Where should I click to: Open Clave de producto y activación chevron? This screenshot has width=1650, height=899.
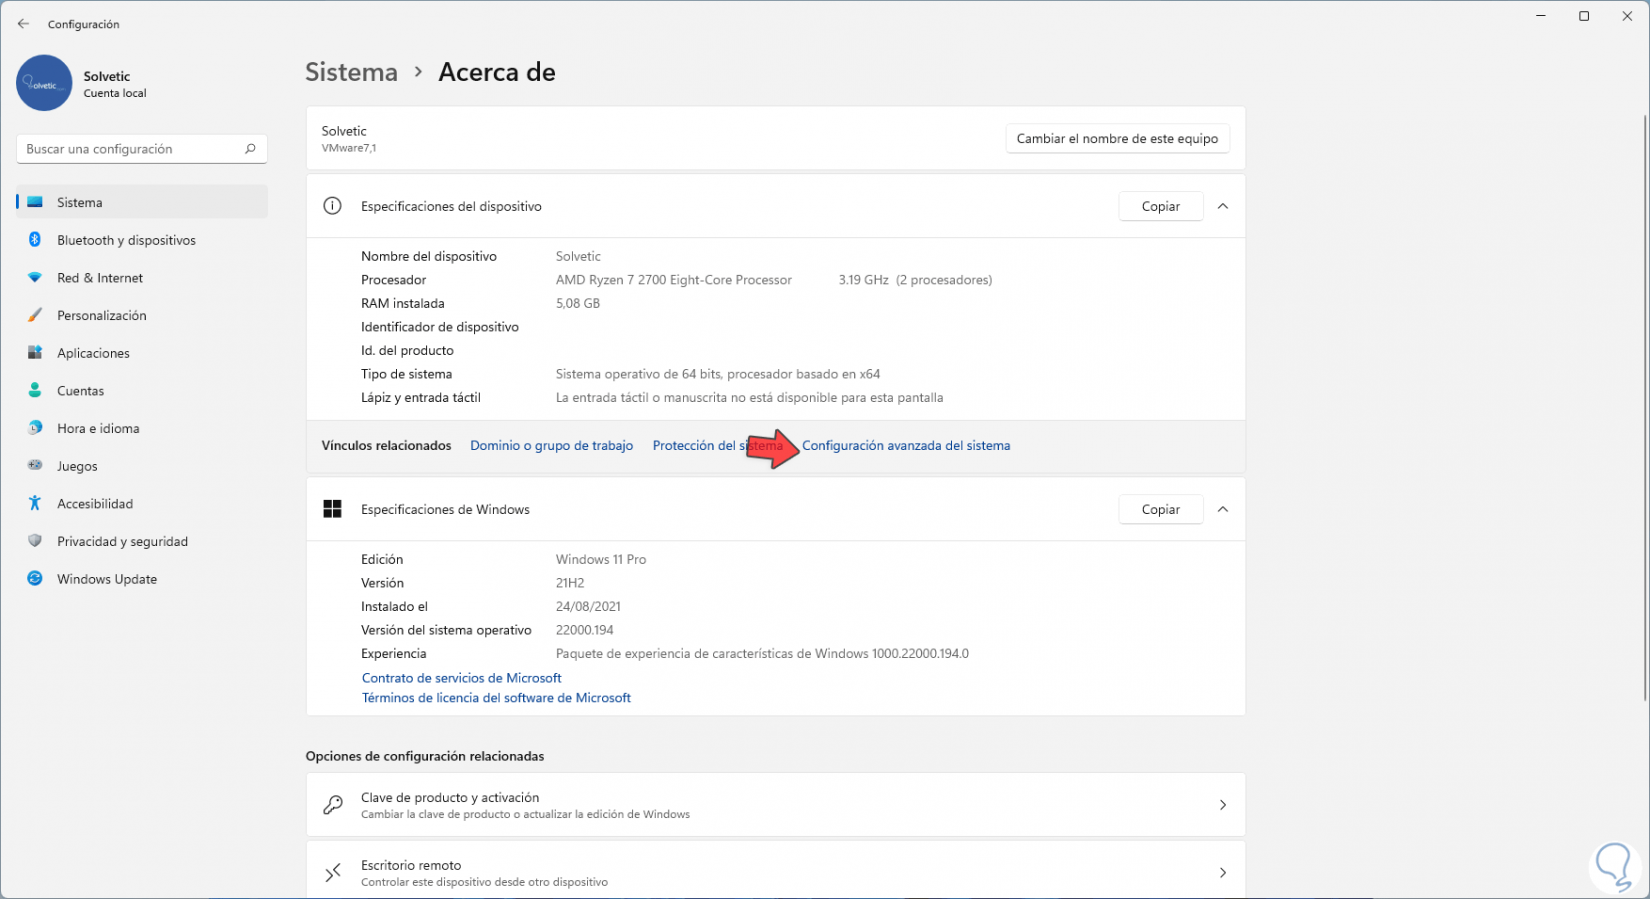point(1223,805)
